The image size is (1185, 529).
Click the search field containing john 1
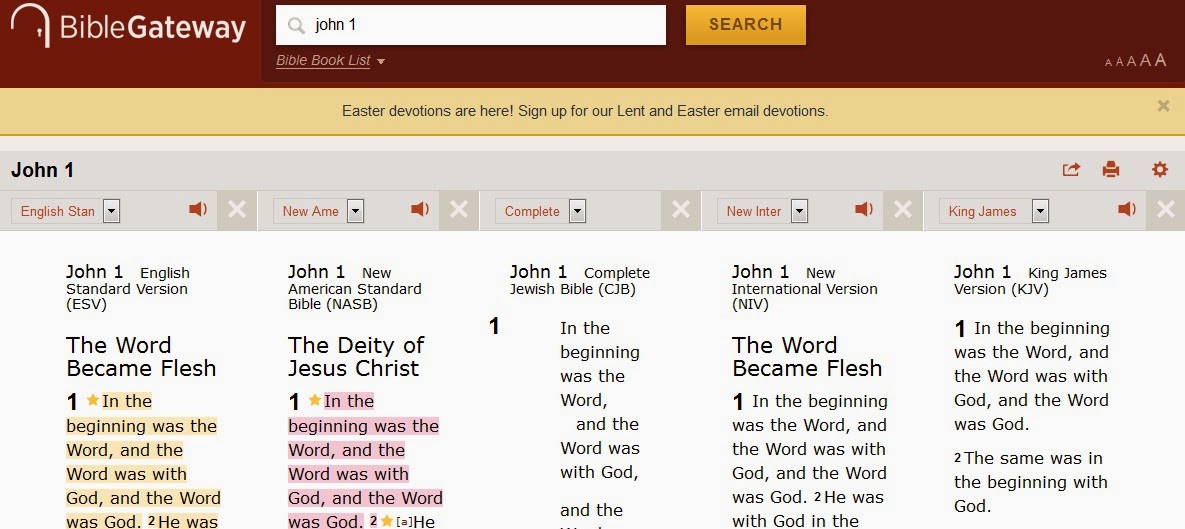[471, 25]
